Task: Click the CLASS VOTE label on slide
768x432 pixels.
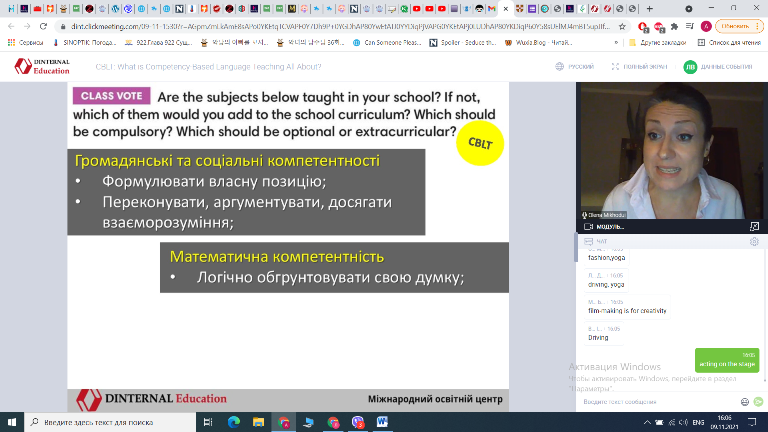Action: tap(112, 96)
